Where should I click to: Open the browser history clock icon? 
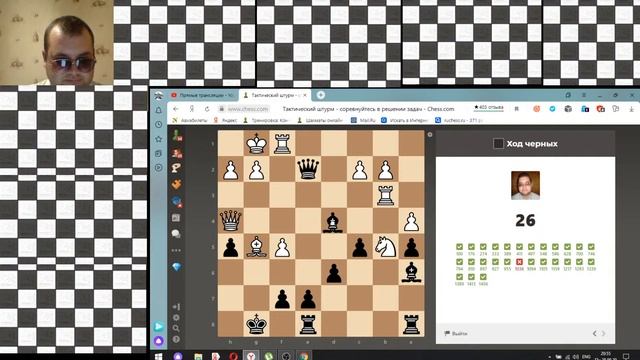tap(159, 124)
